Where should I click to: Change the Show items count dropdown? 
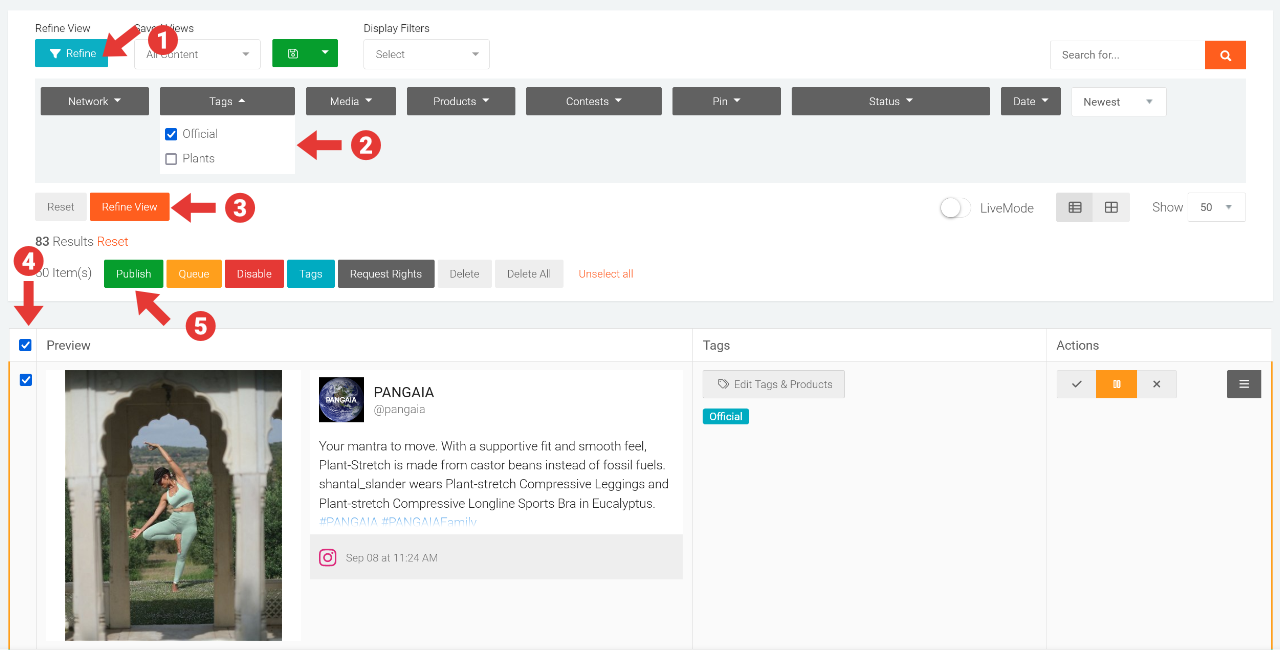click(x=1216, y=207)
